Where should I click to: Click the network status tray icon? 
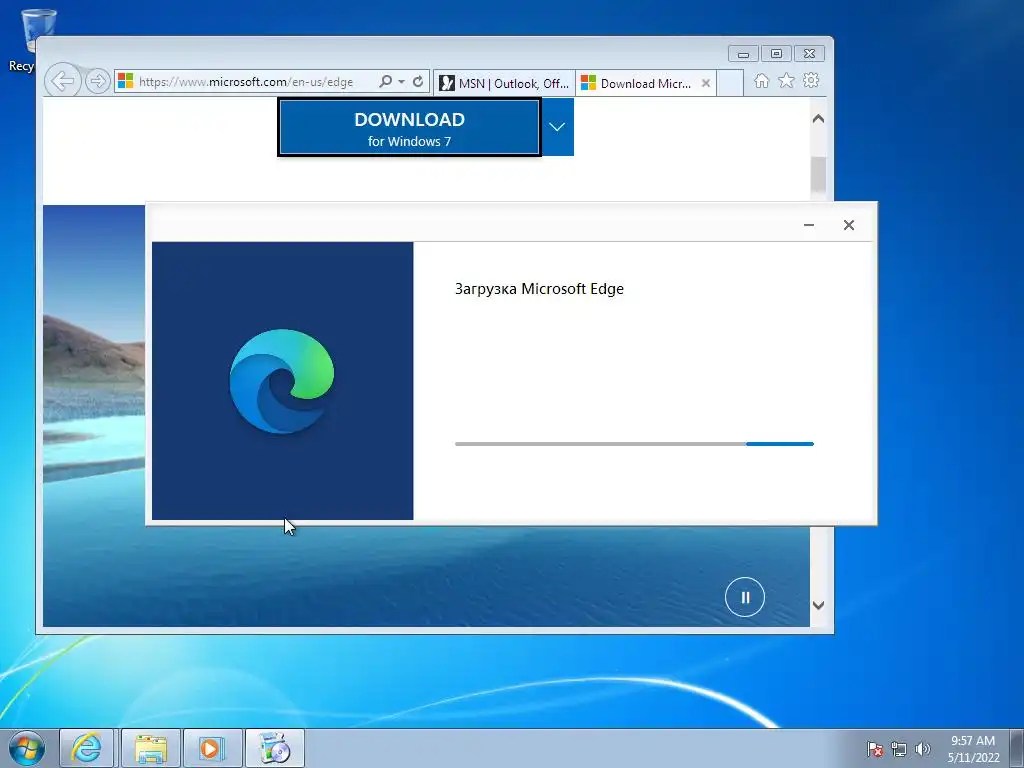pyautogui.click(x=899, y=749)
